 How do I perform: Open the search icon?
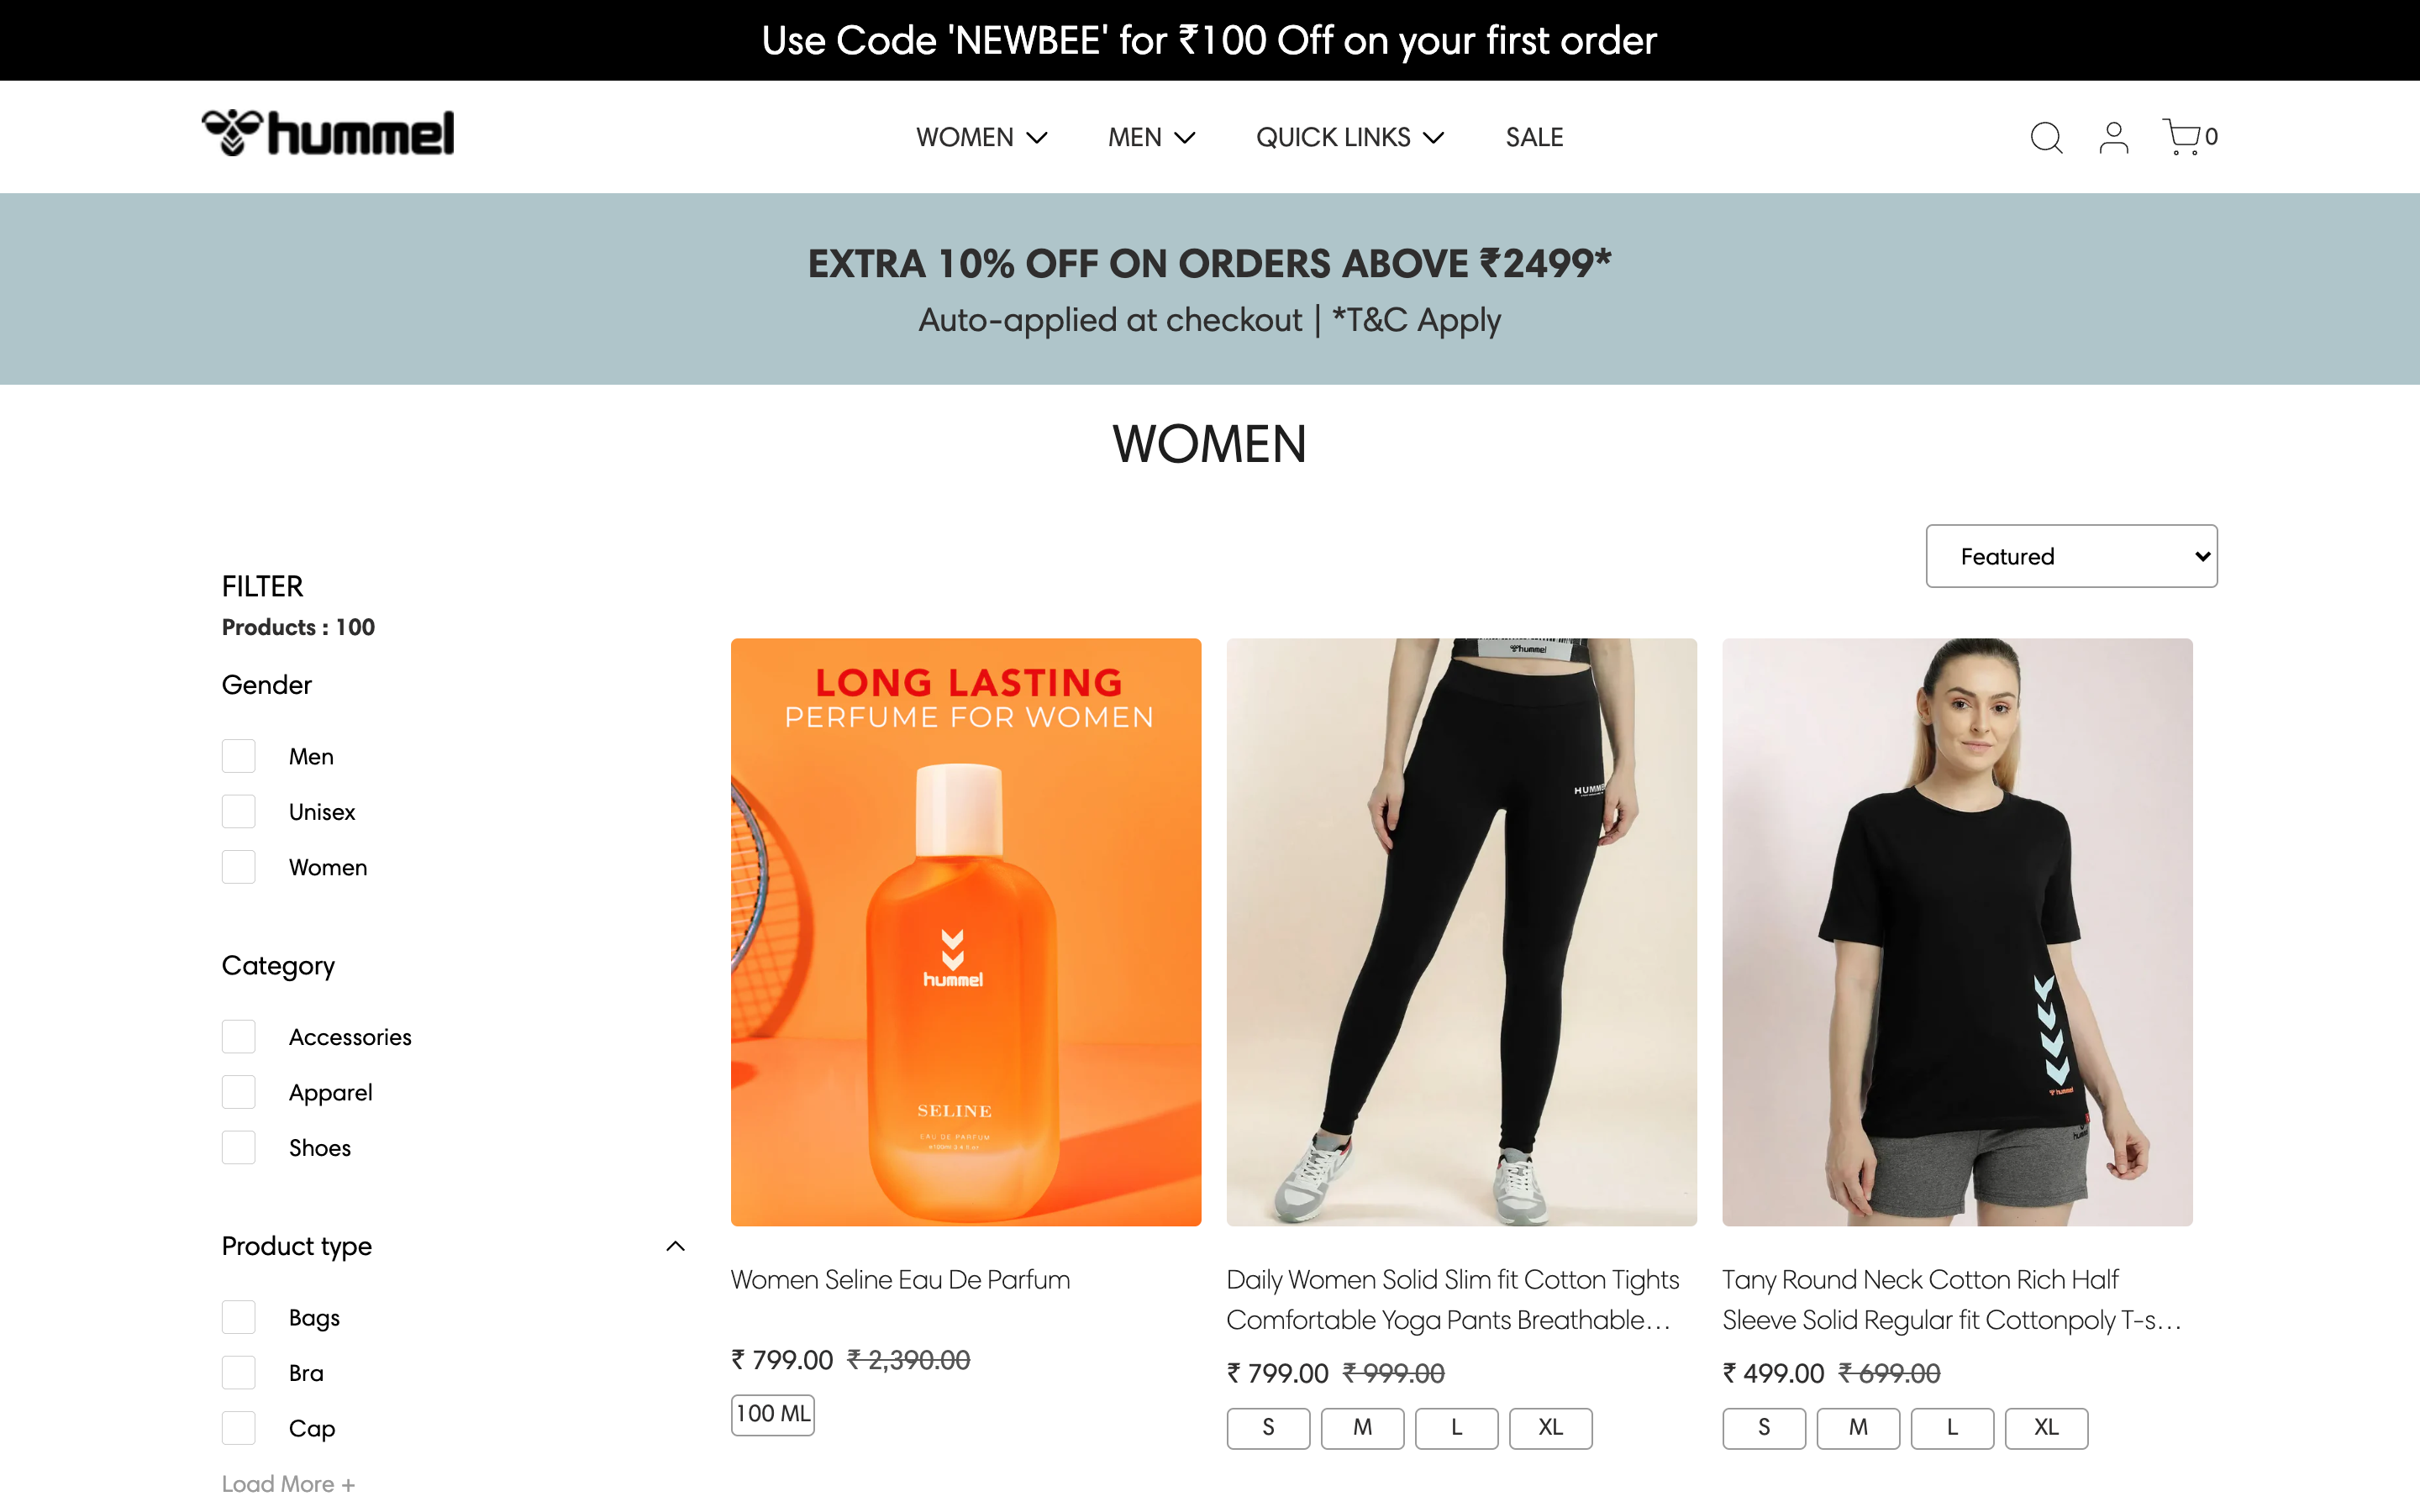tap(2045, 136)
